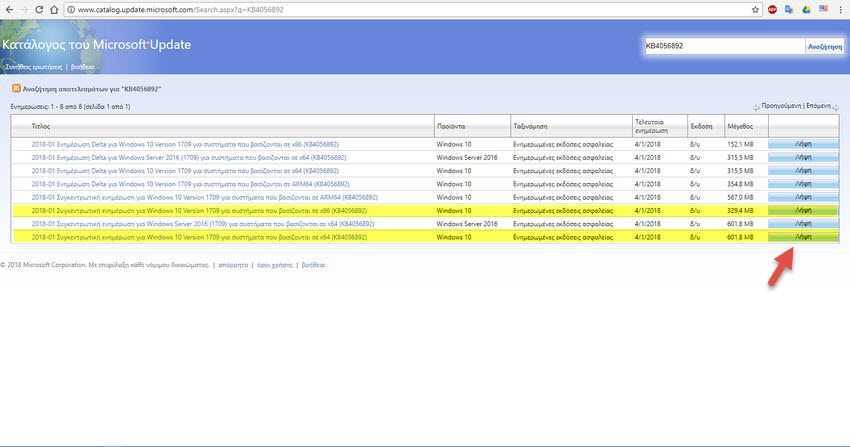Reload the catalog page
850x447 pixels.
39,10
